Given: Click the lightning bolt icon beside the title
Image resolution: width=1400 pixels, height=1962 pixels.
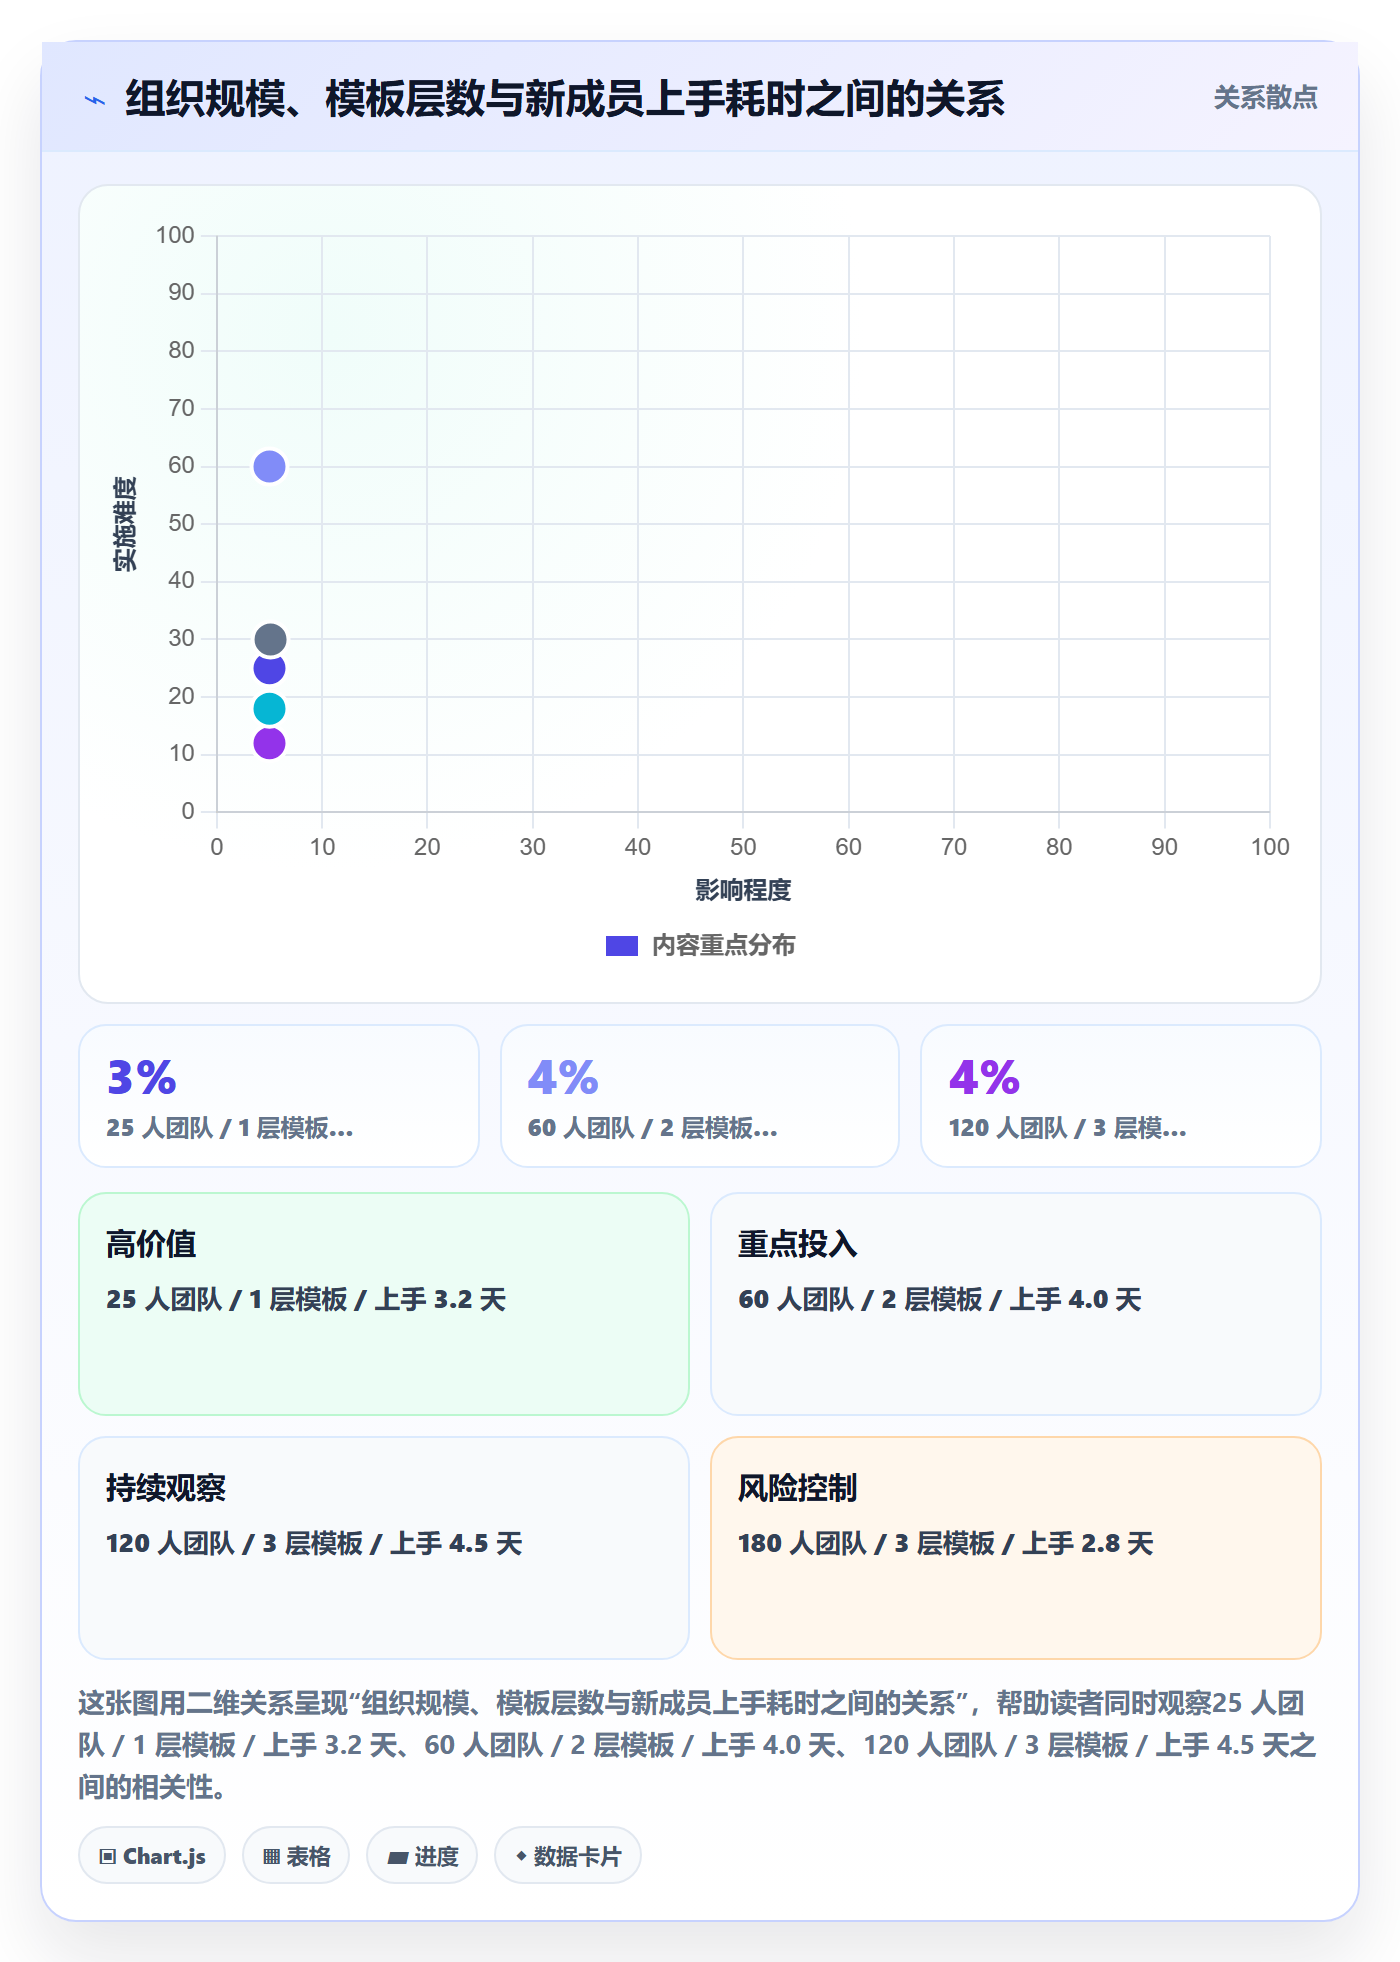Looking at the screenshot, I should (x=95, y=100).
